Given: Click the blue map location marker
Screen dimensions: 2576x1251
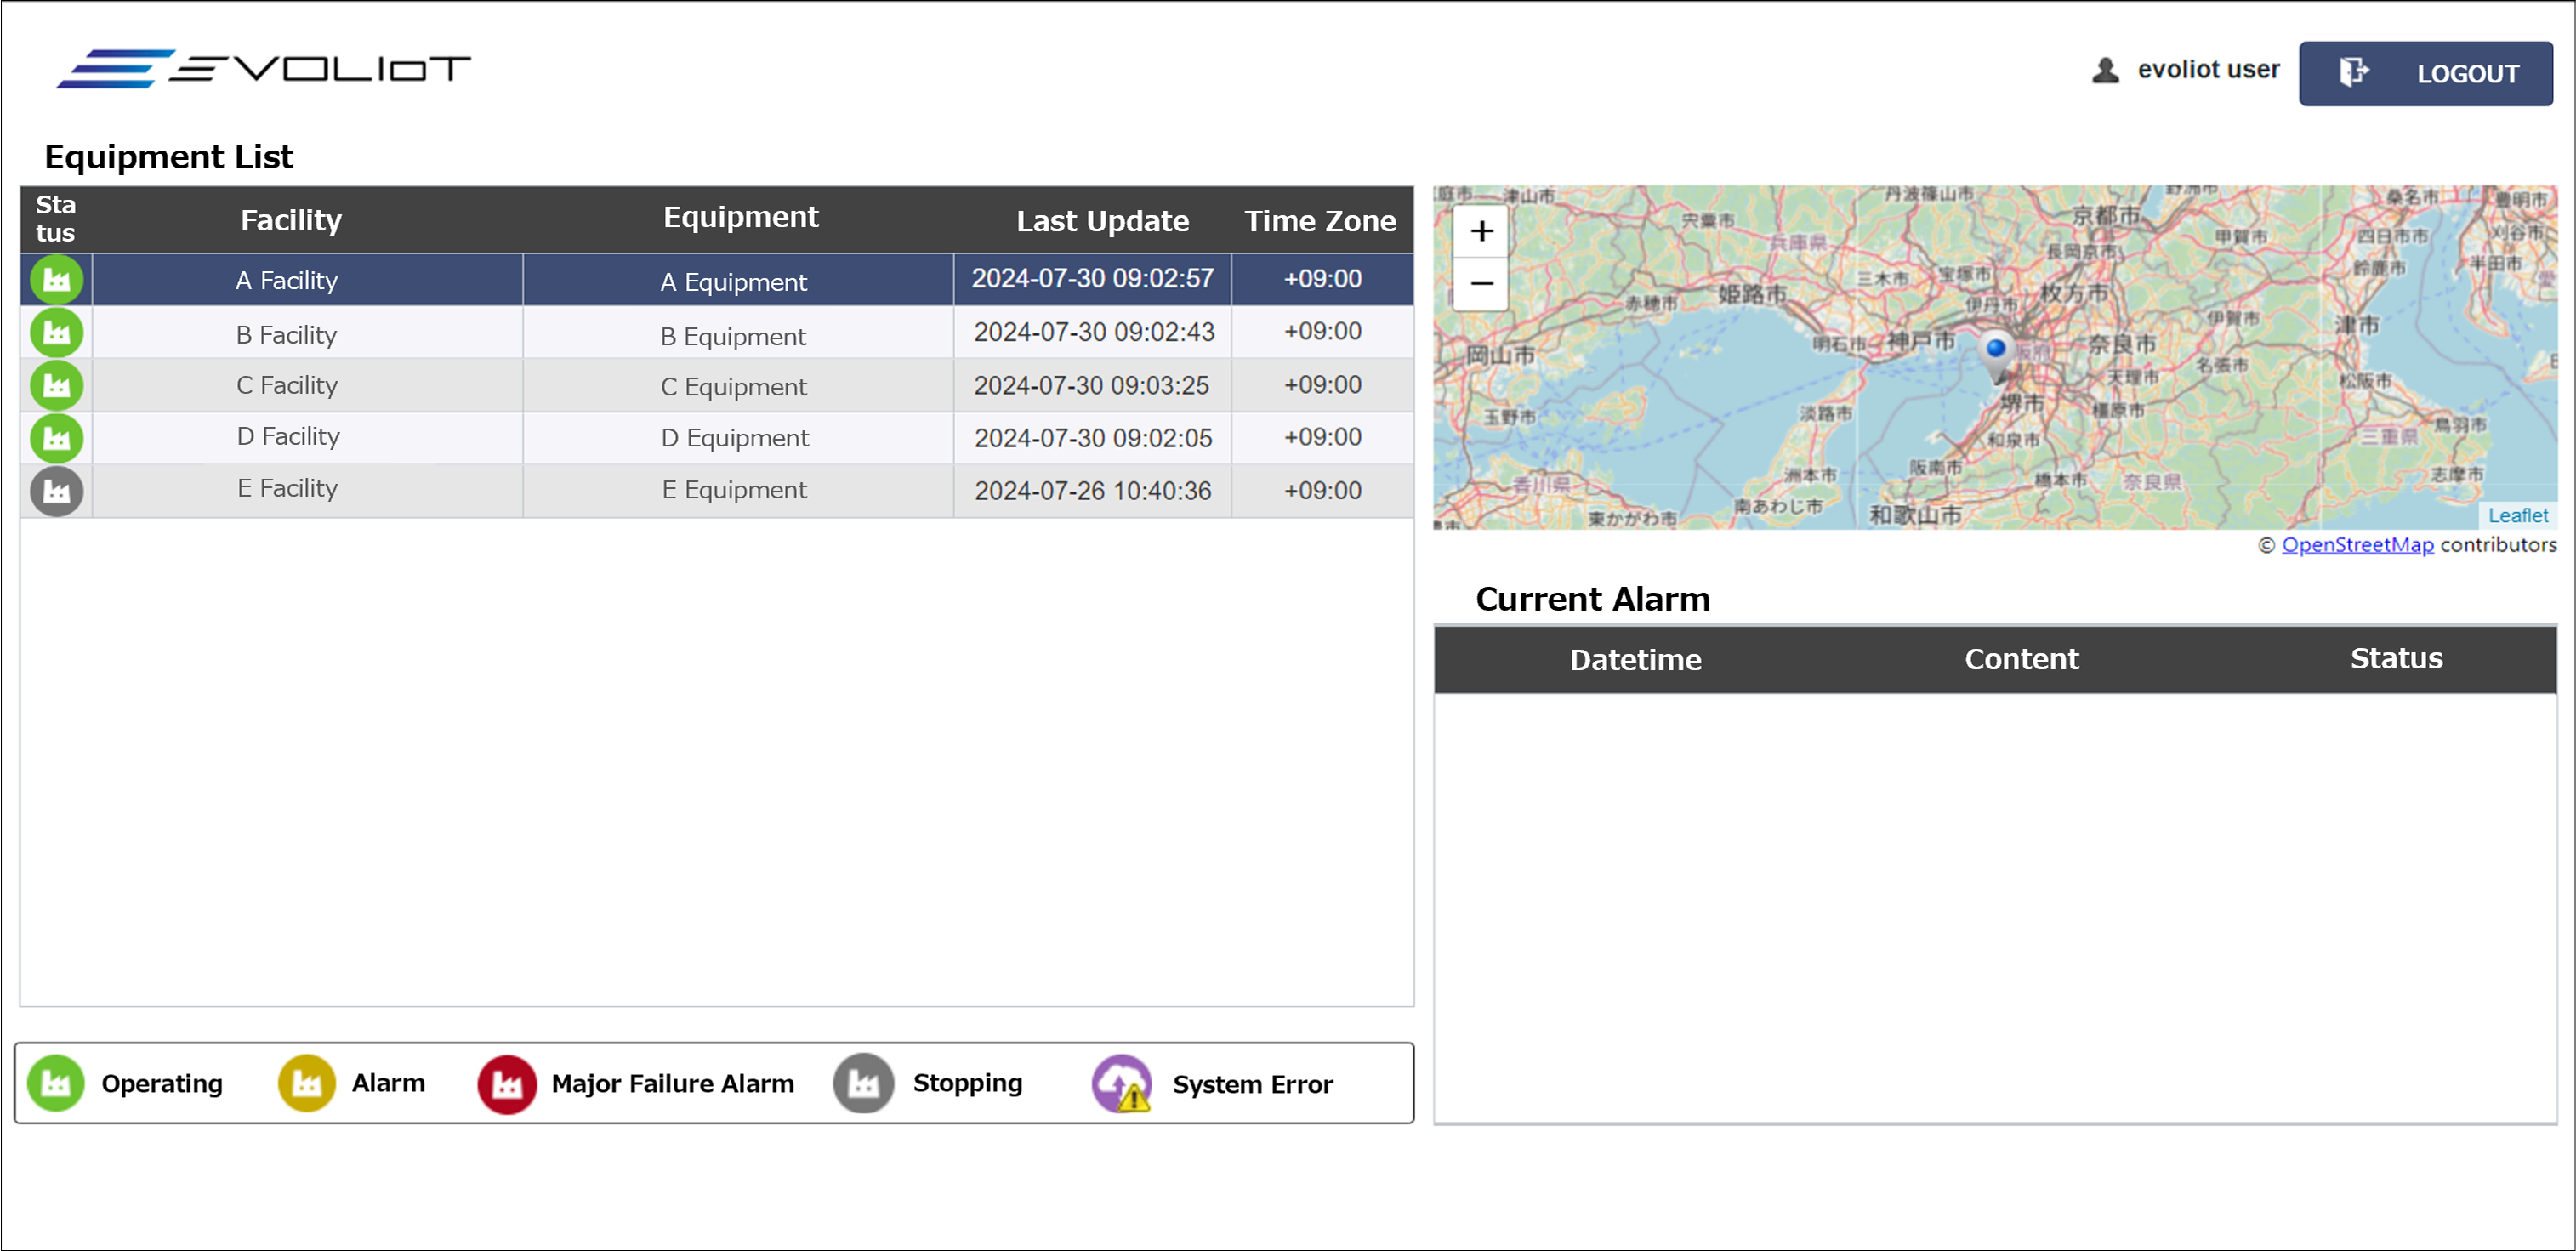Looking at the screenshot, I should 1995,351.
